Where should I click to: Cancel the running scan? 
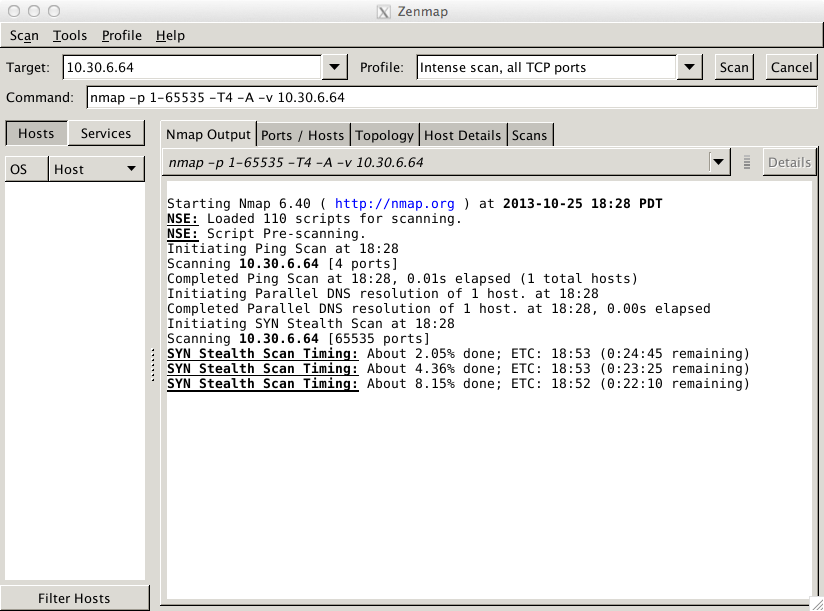(791, 67)
